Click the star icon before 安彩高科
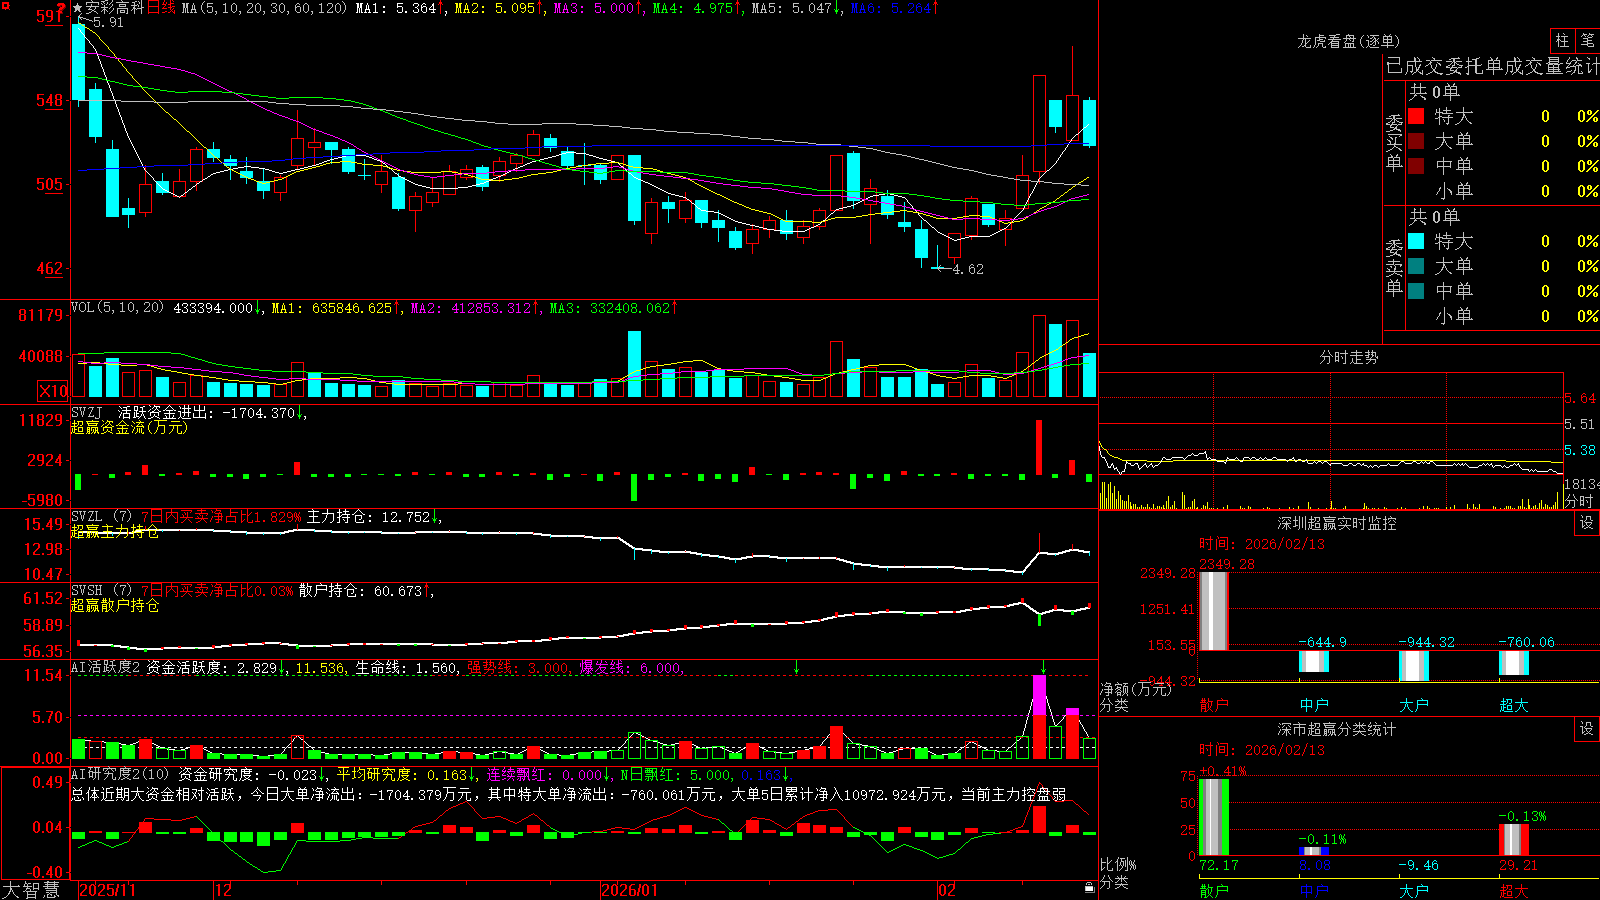The width and height of the screenshot is (1600, 900). tap(78, 8)
